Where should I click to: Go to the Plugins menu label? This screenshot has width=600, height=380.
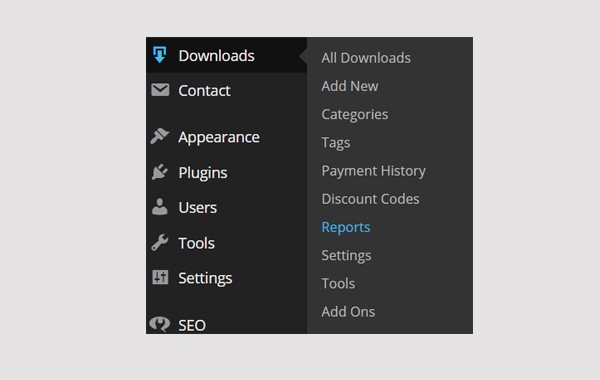tap(203, 173)
